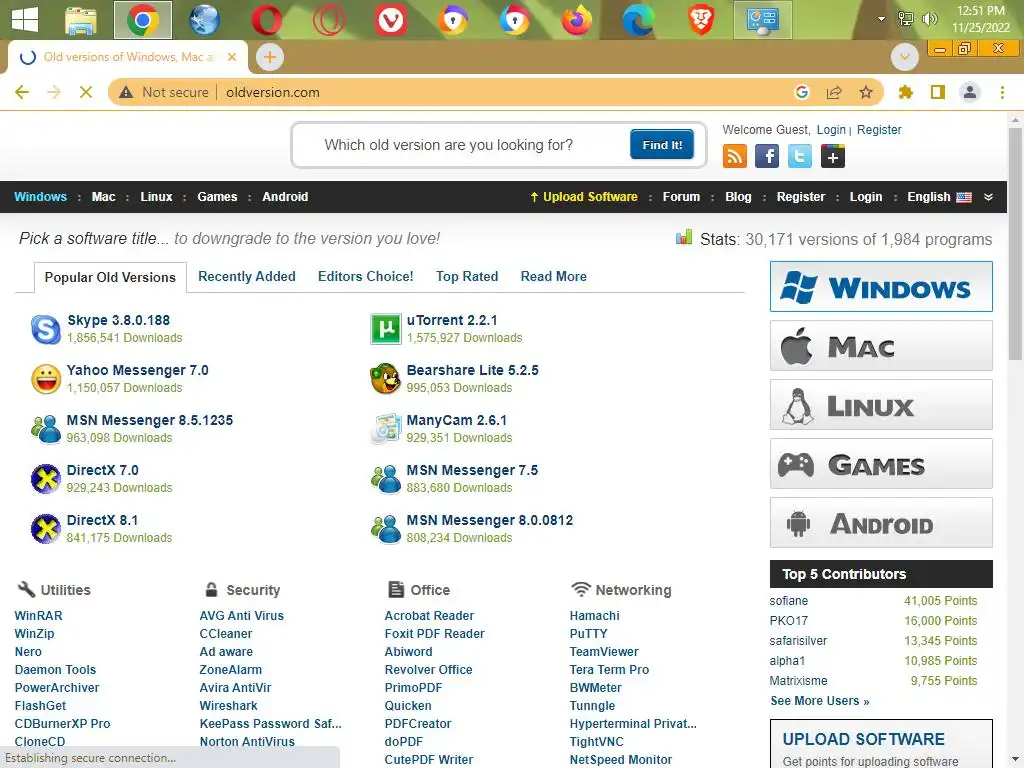Screen dimensions: 1024x768
Task: Open Windows Start menu
Action: (x=25, y=20)
